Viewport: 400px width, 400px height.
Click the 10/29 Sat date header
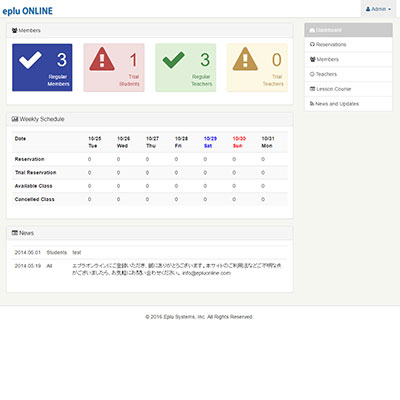210,142
